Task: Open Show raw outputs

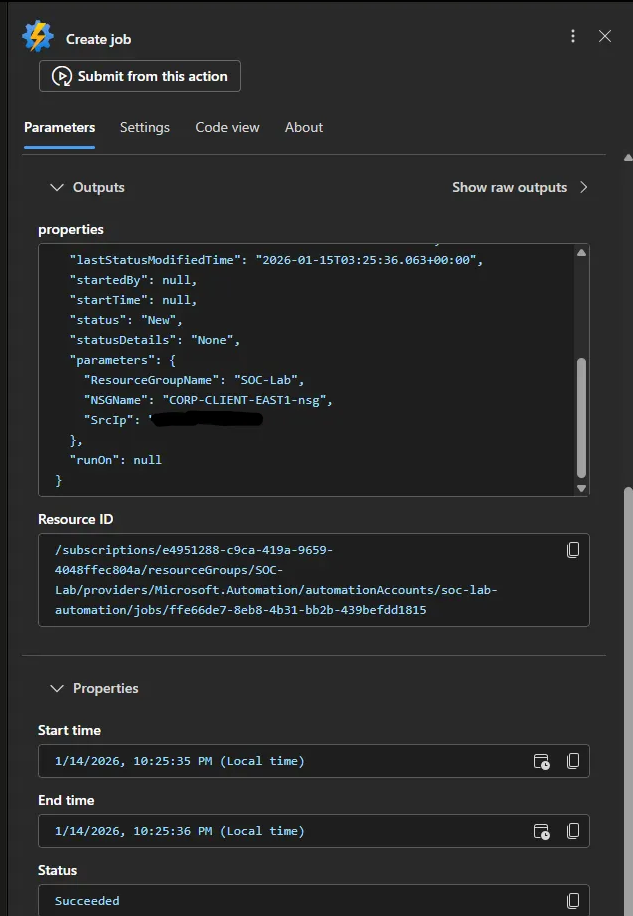Action: tap(519, 187)
